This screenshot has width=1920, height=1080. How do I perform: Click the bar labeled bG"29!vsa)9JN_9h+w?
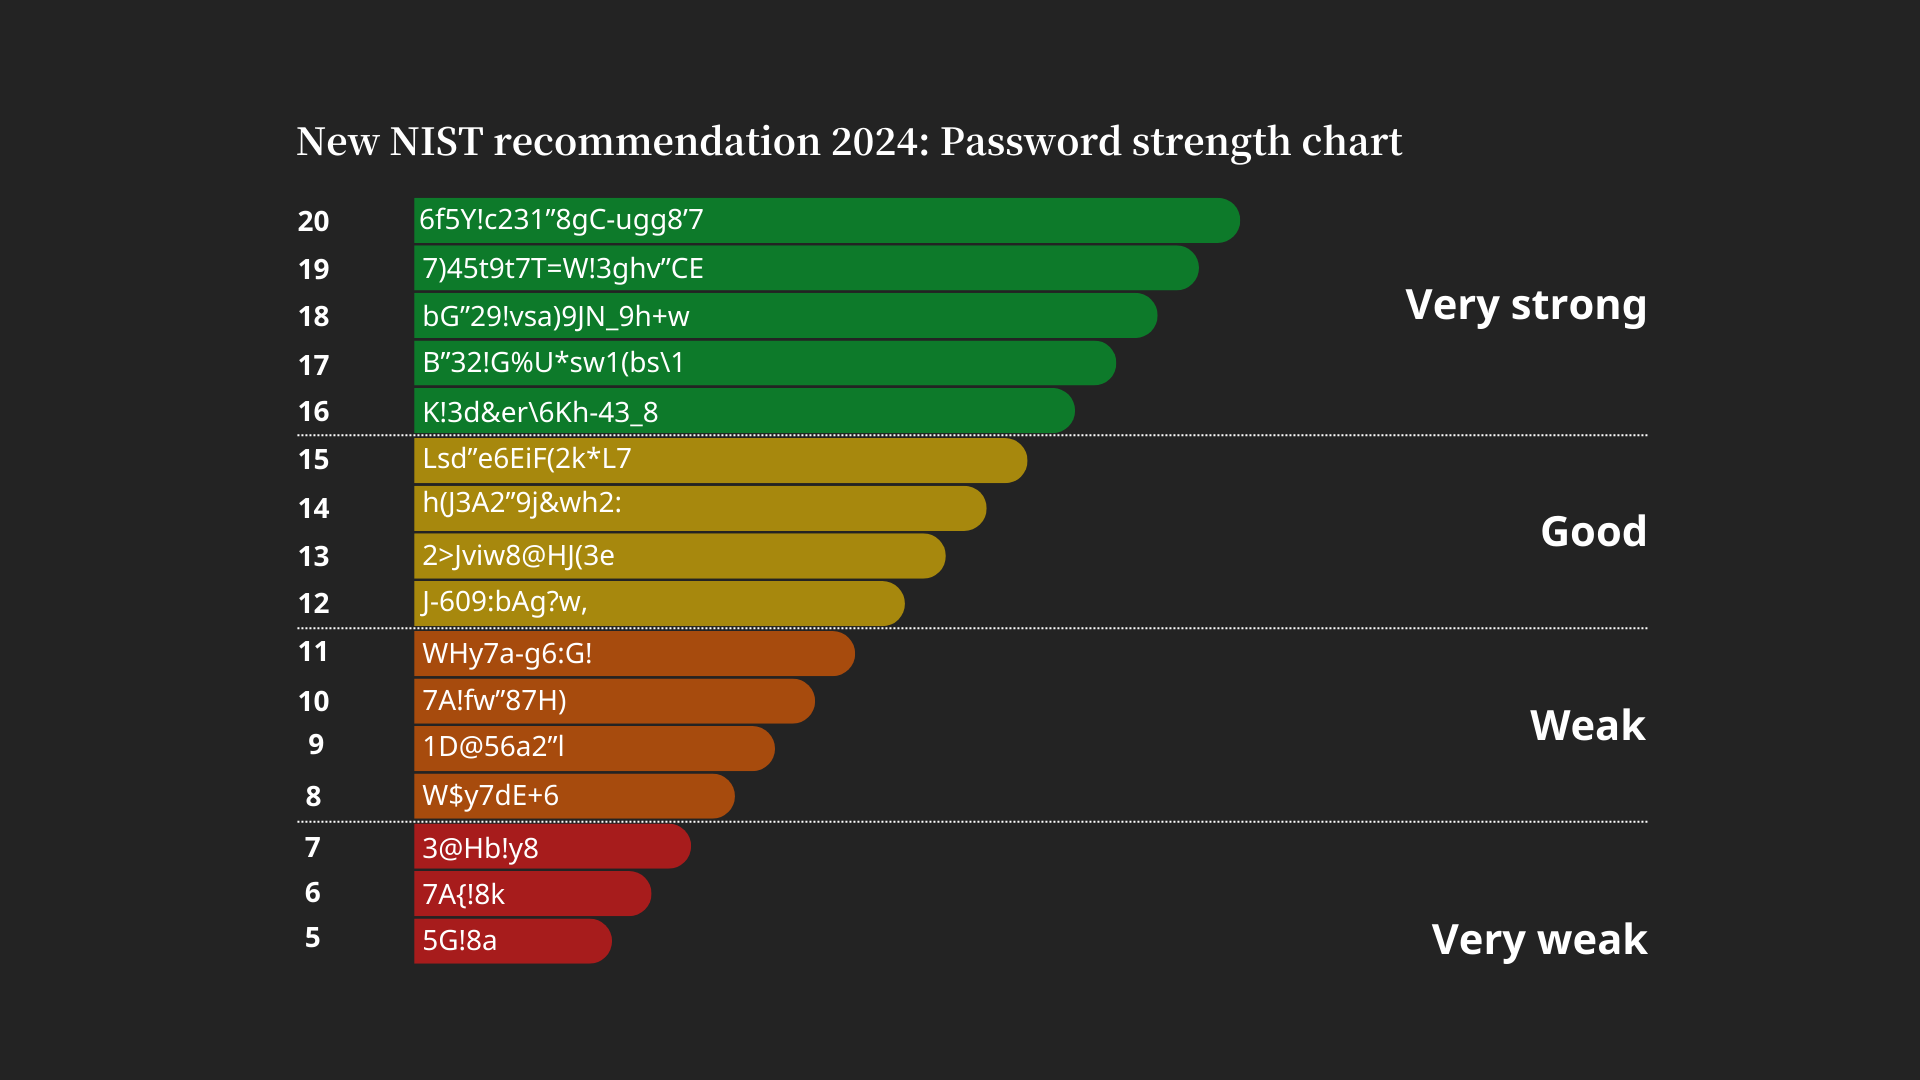(x=786, y=316)
